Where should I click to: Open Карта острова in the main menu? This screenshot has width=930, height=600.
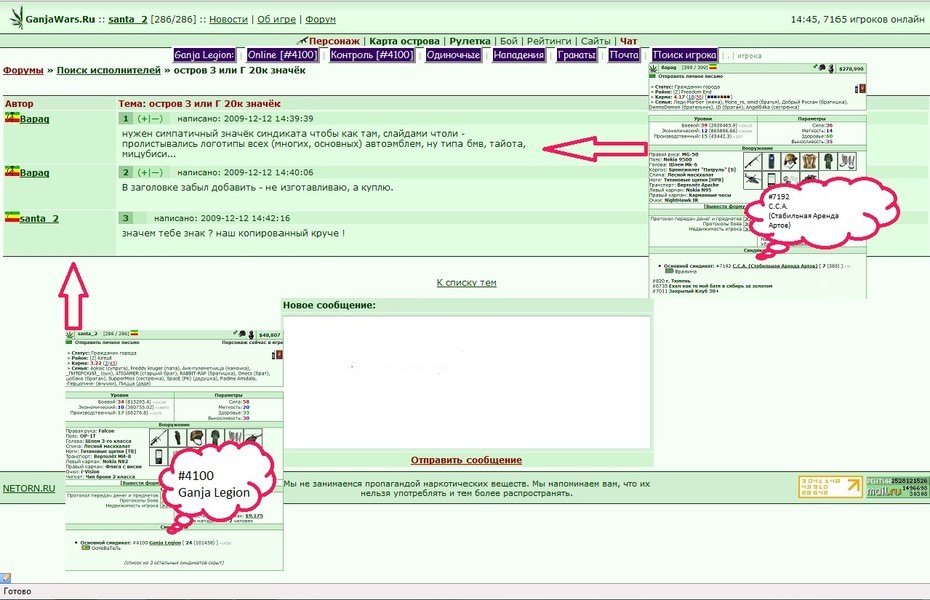[405, 41]
